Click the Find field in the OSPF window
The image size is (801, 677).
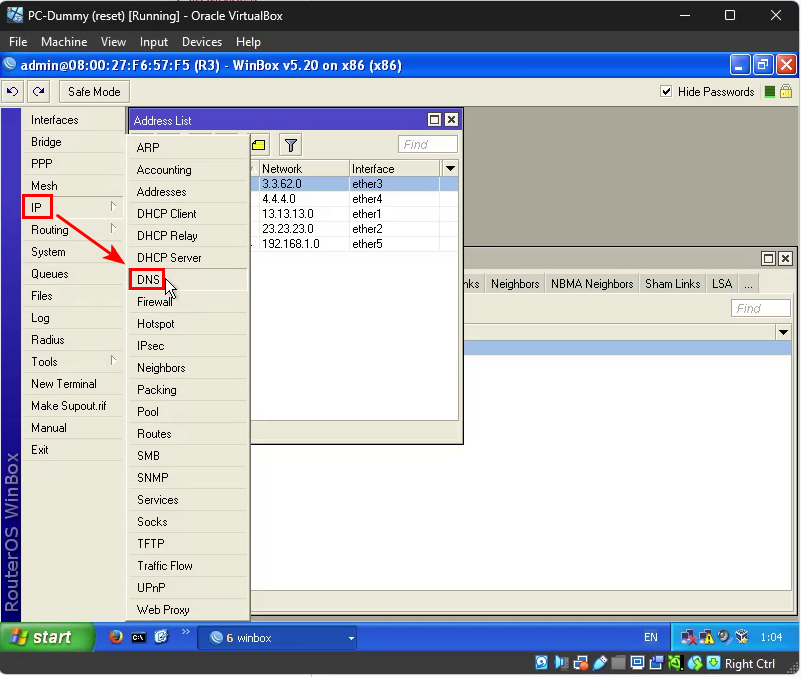pos(761,309)
